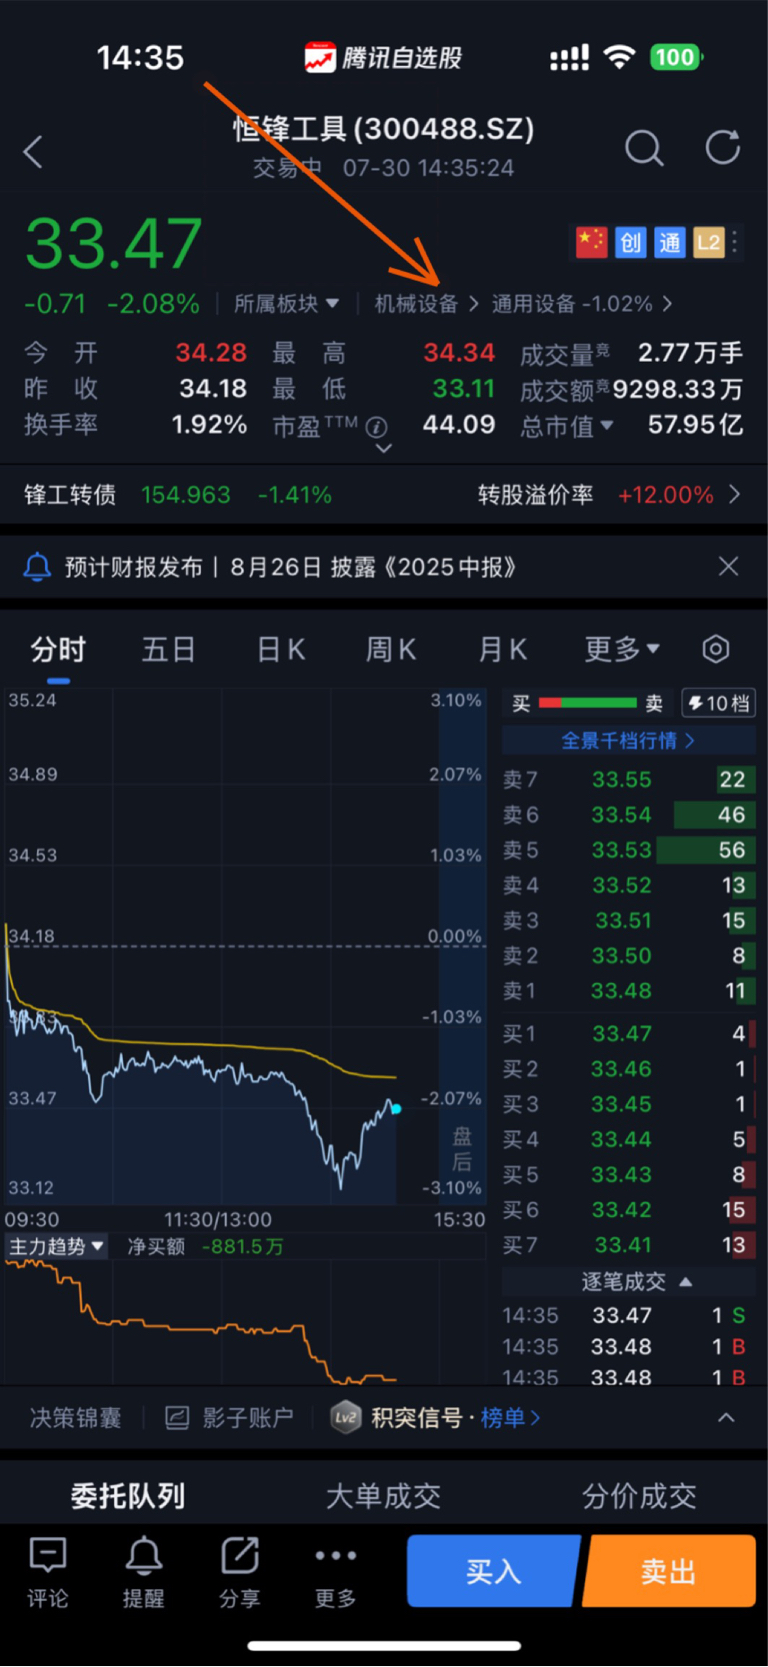Tap the China flag market badge
768x1667 pixels.
[x=591, y=242]
